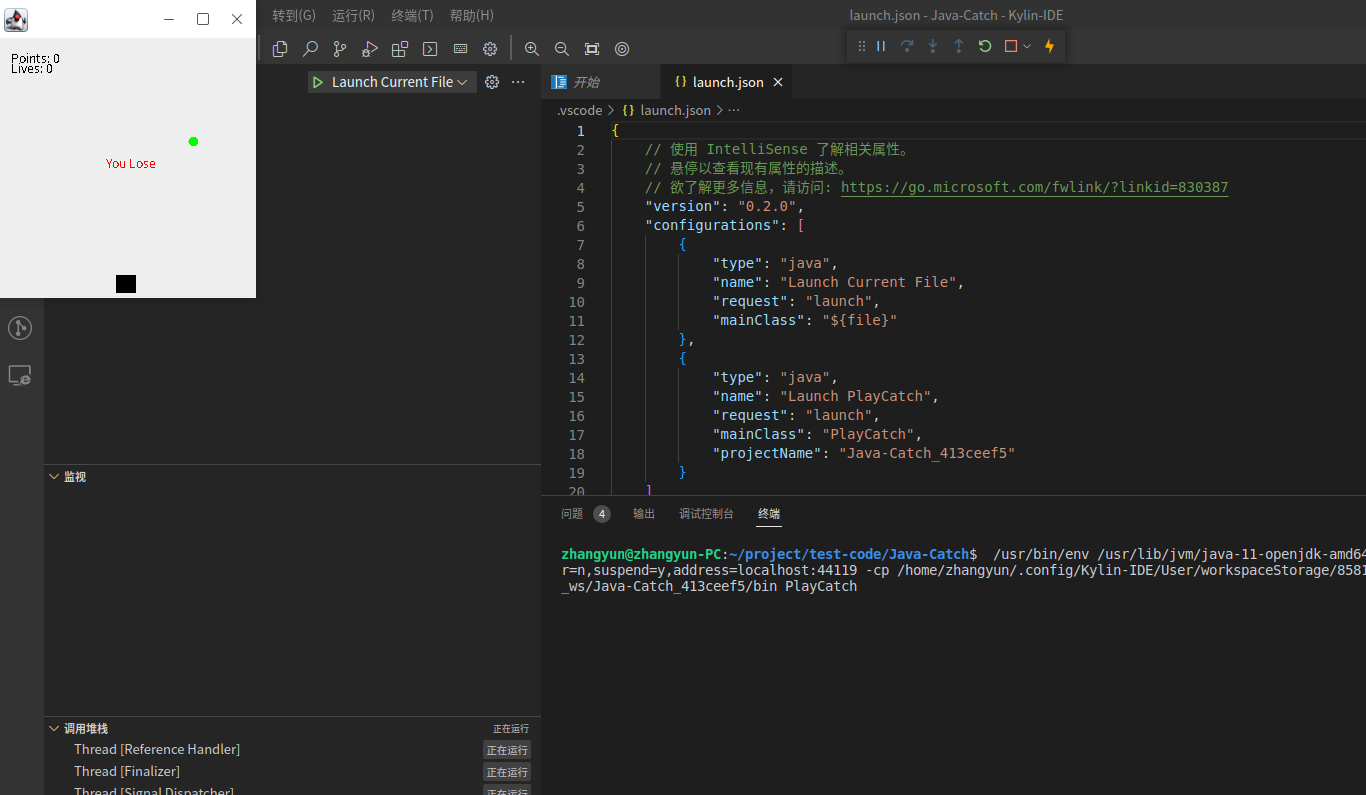Open launch.json via debug gear icon
1366x795 pixels.
[492, 82]
